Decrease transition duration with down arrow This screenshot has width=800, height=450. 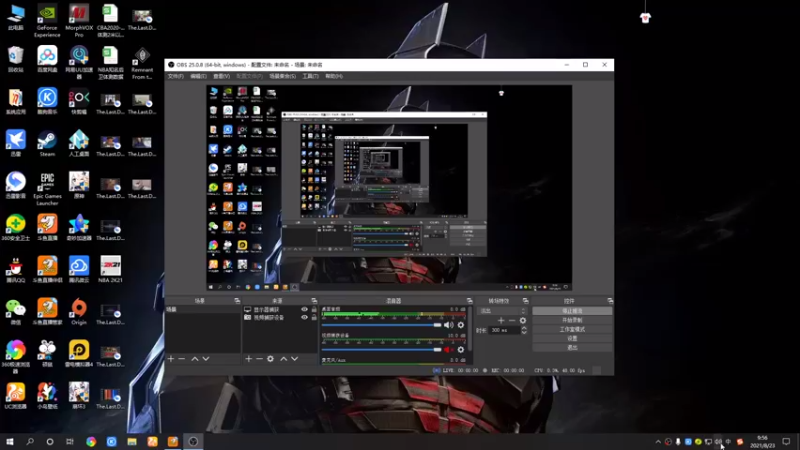point(524,333)
